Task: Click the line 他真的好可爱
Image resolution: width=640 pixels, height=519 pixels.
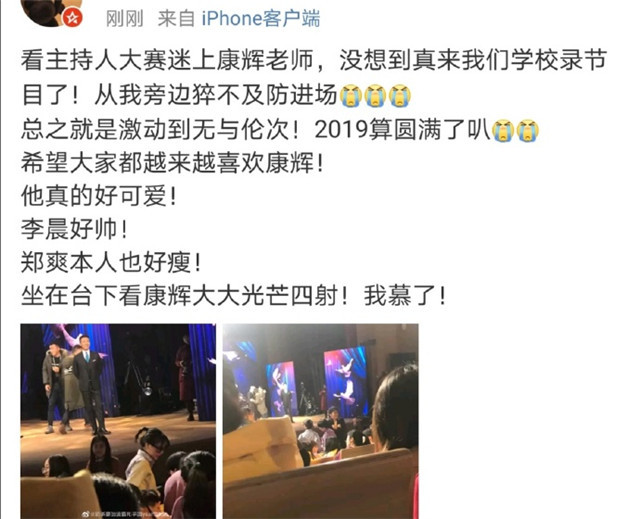Action: pyautogui.click(x=99, y=196)
